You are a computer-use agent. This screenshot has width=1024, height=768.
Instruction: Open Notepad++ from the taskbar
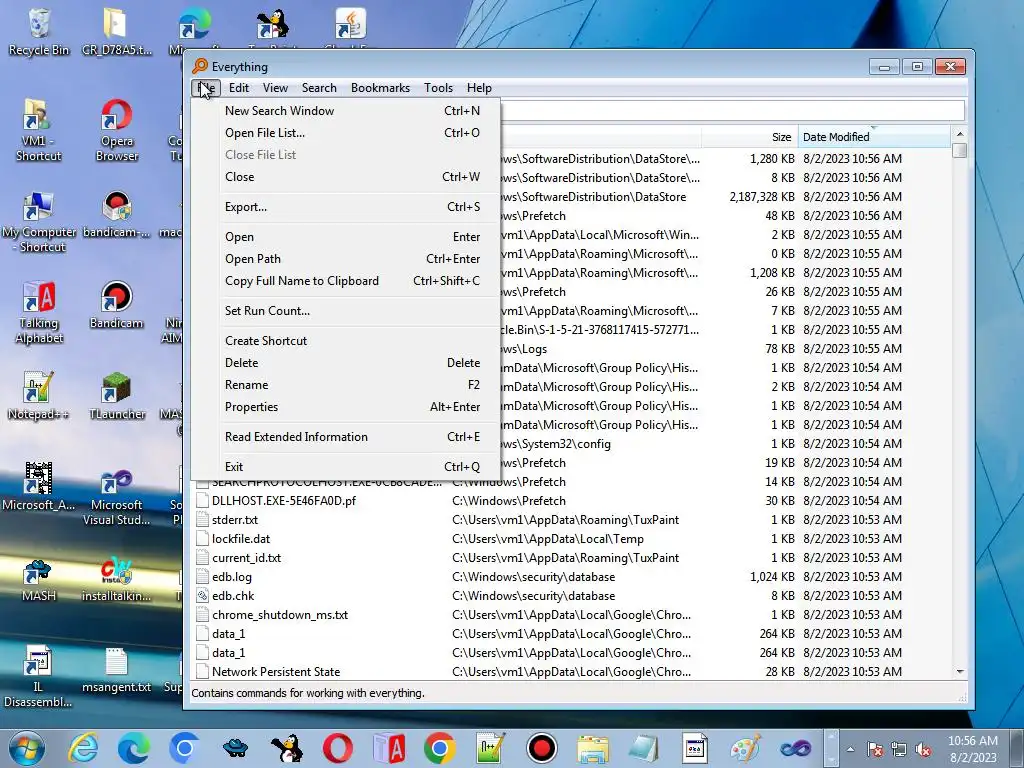(490, 748)
